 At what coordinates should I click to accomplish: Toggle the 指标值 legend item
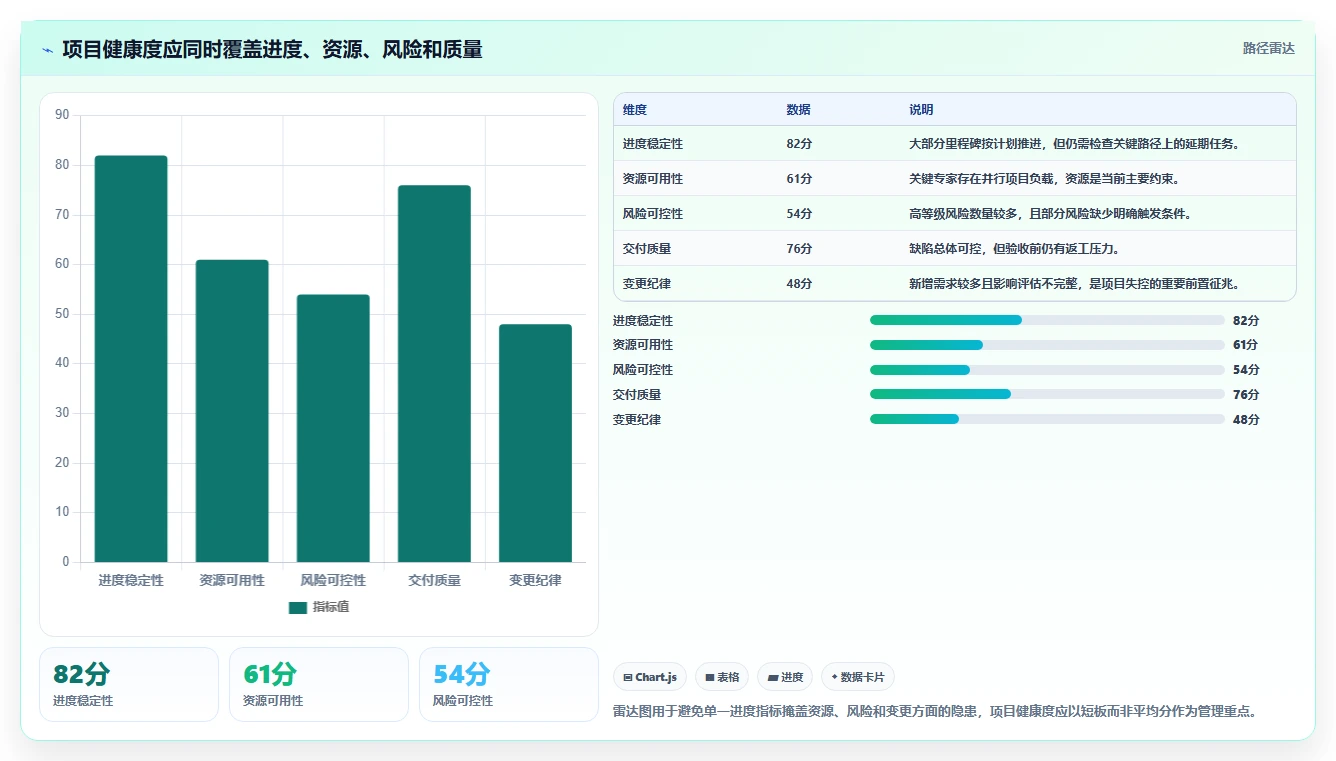319,607
